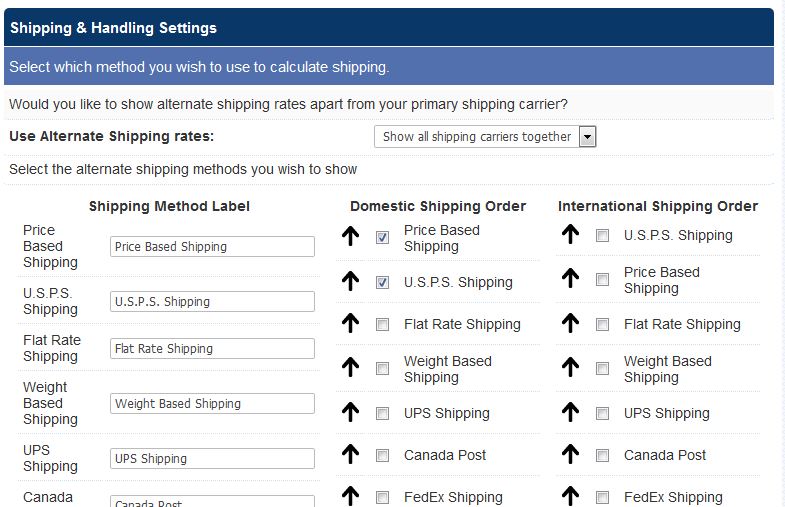The height and width of the screenshot is (507, 785).
Task: Open the Use Alternate Shipping rates dropdown
Action: click(x=485, y=137)
